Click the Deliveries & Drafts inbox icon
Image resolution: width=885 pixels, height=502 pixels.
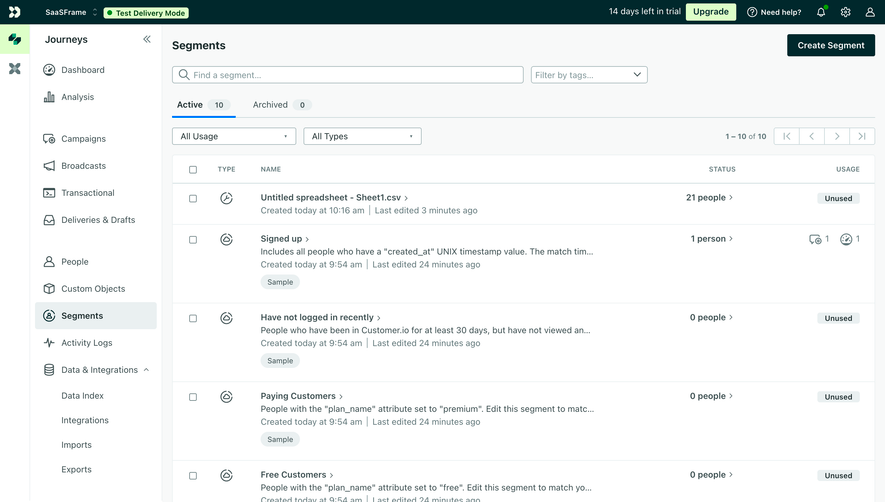tap(49, 220)
